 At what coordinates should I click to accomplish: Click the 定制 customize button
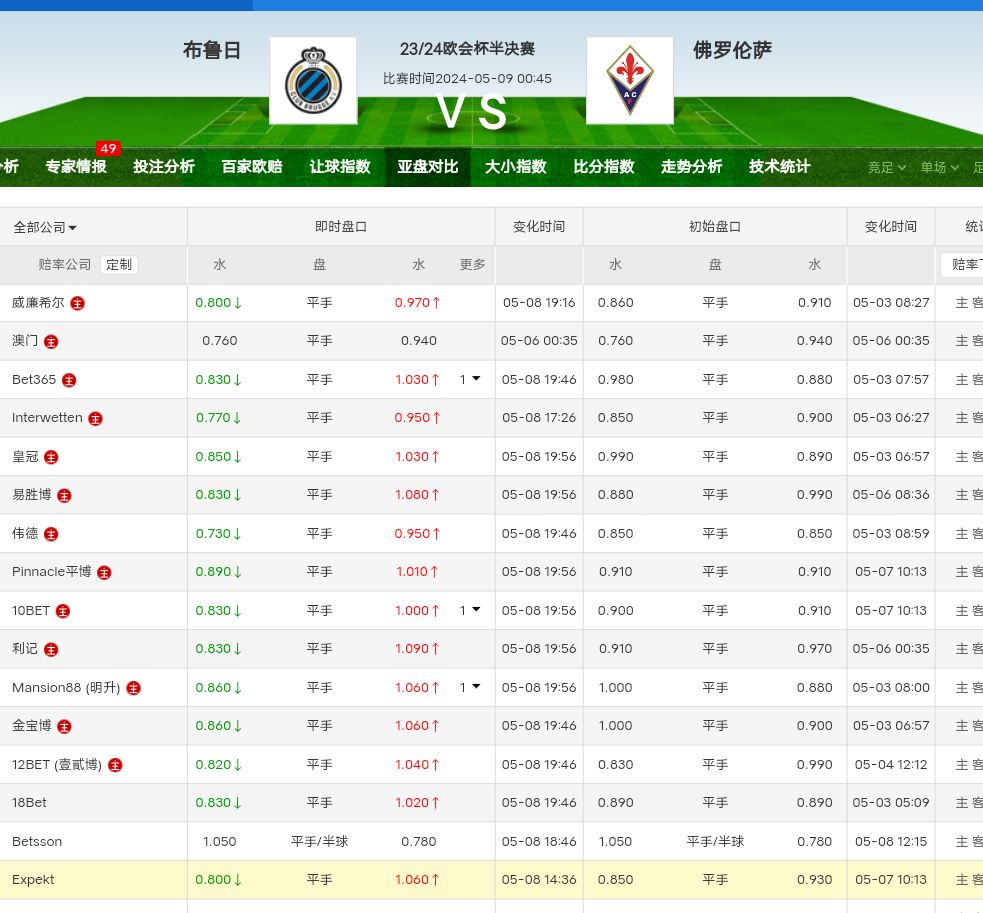[x=119, y=265]
